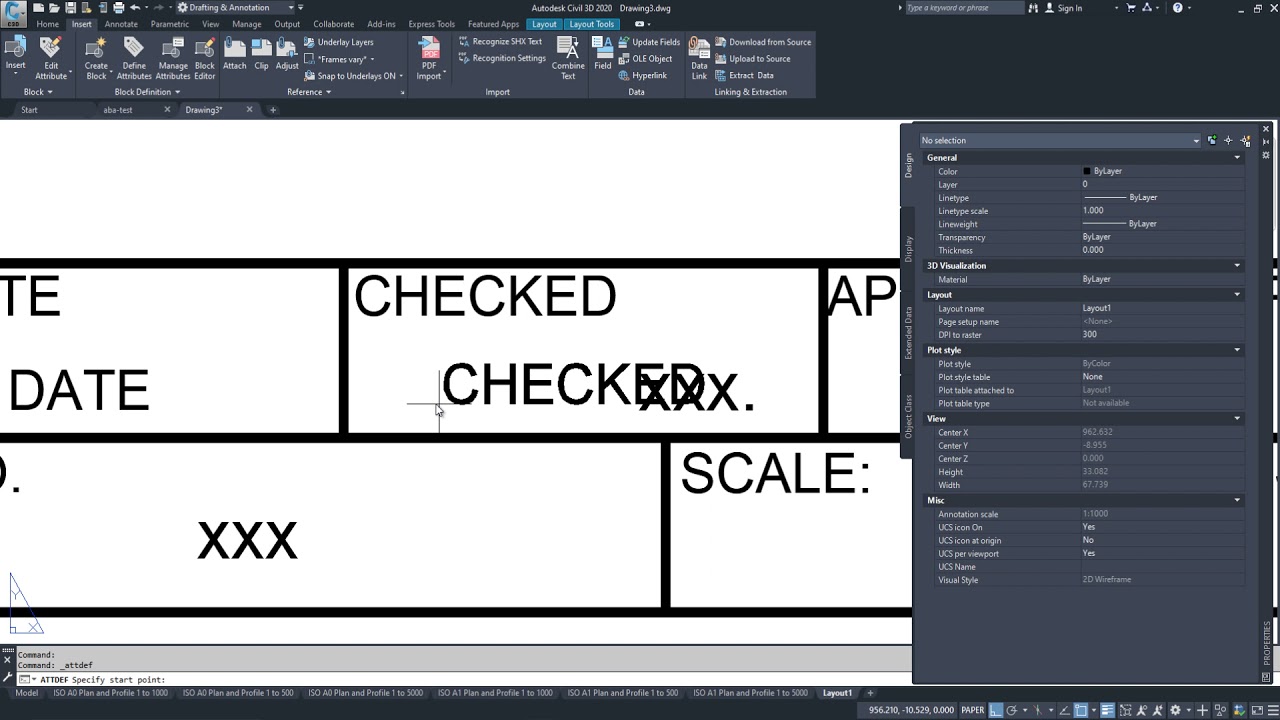Click the Attach reference icon

click(x=234, y=55)
